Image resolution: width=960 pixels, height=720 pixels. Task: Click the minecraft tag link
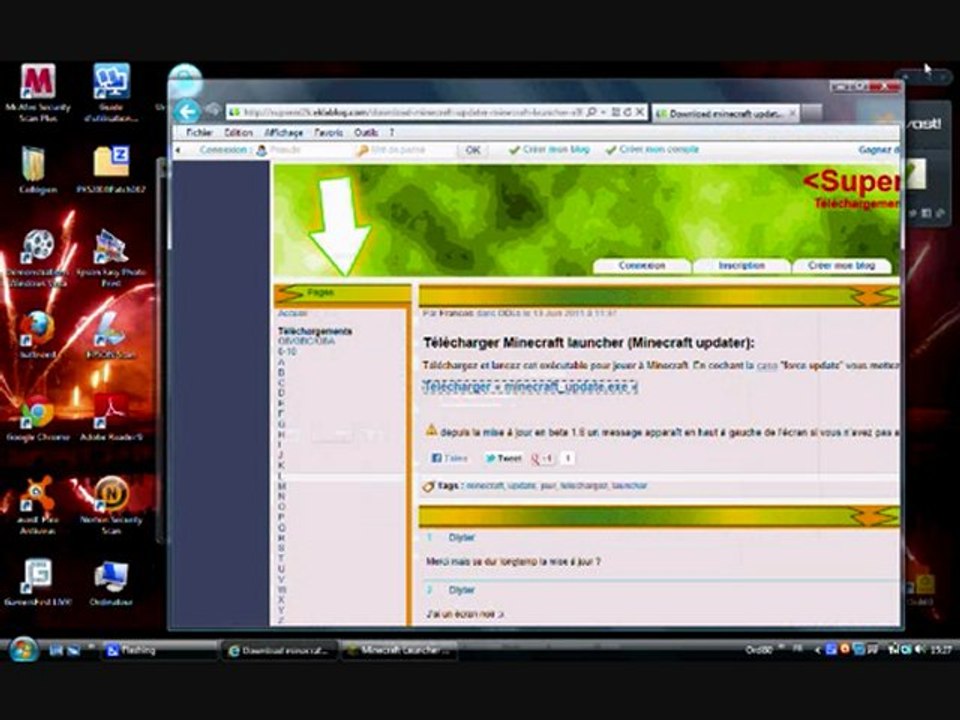tap(485, 486)
